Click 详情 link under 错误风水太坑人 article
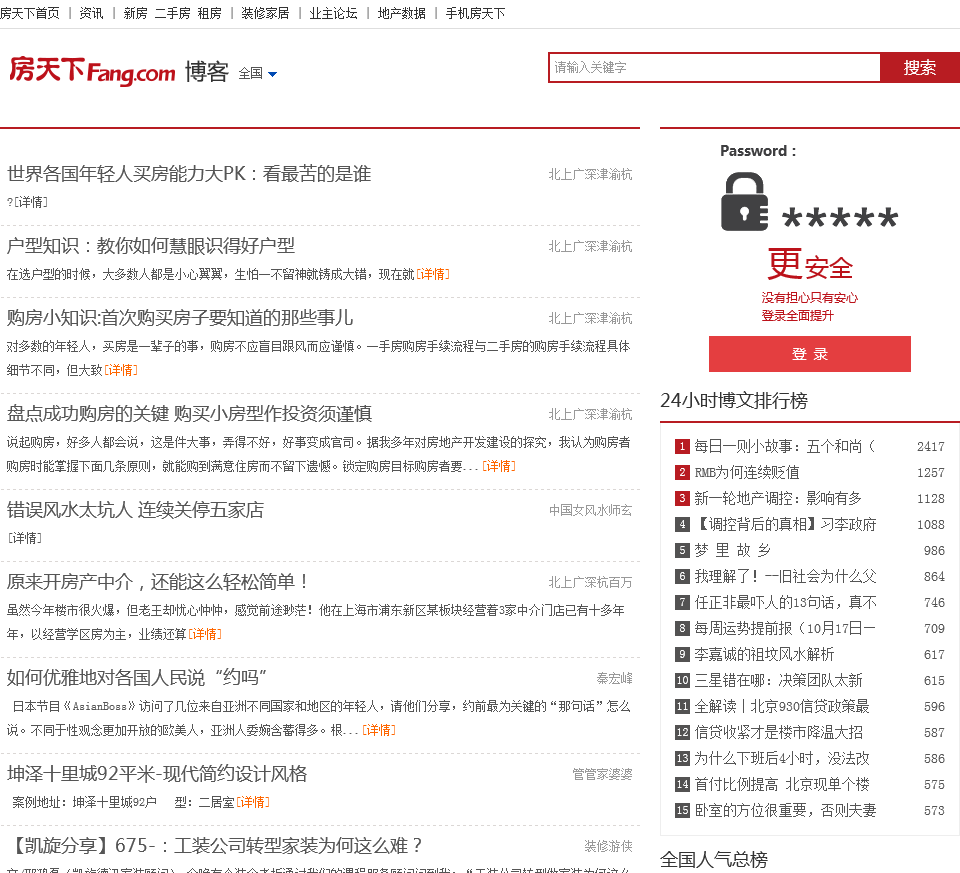The height and width of the screenshot is (873, 960). coord(24,538)
